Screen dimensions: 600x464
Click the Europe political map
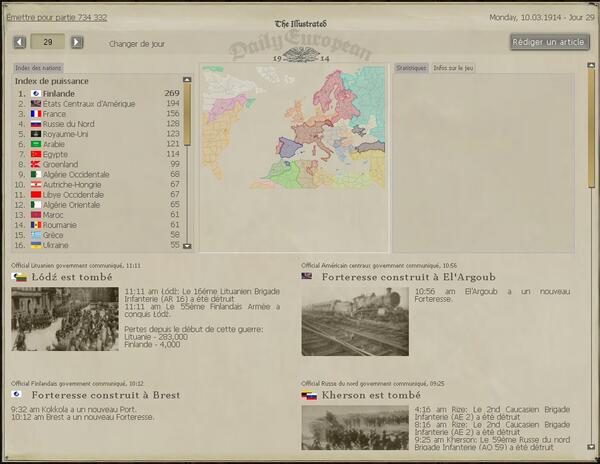click(x=294, y=127)
